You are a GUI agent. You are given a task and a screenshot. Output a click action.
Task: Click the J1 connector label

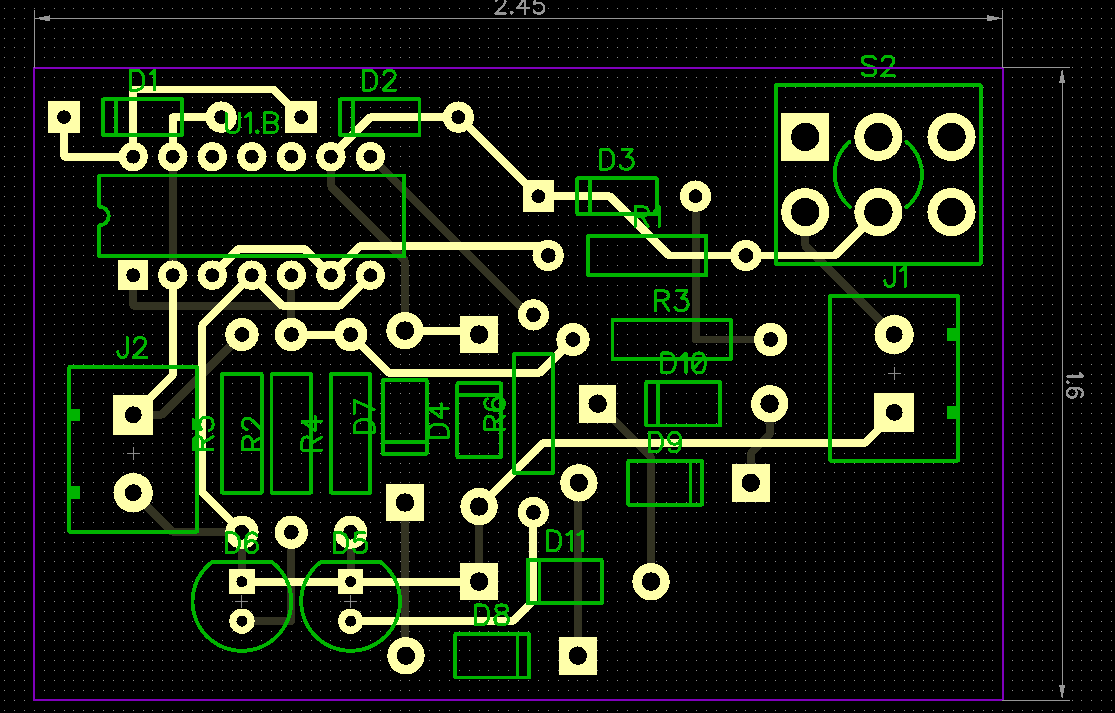coord(896,277)
